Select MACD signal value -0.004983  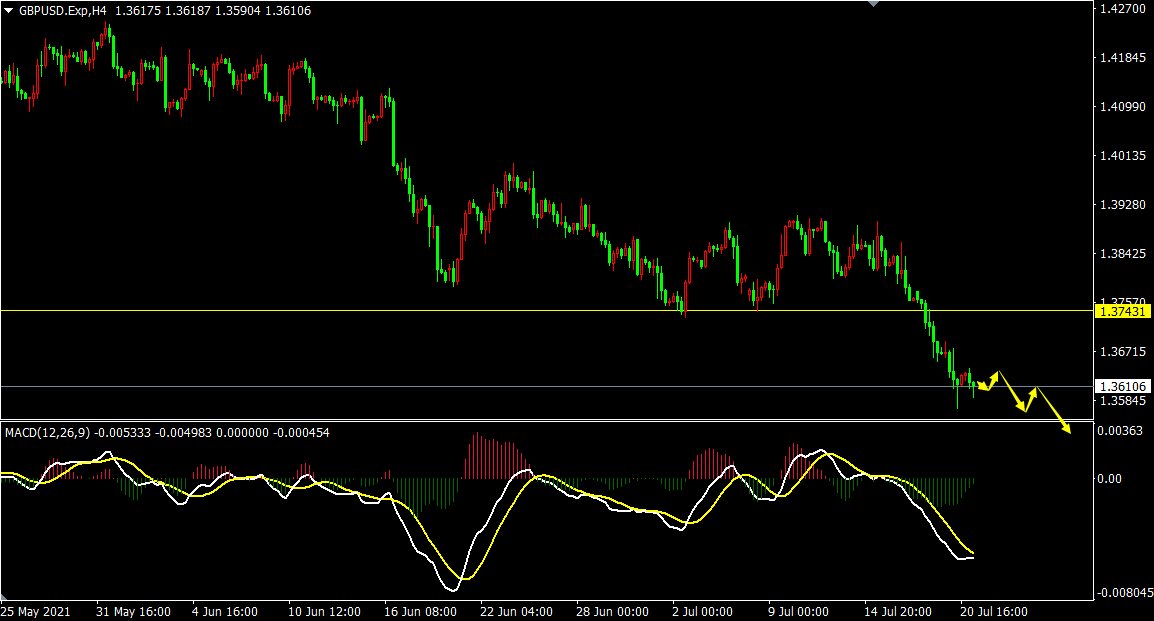[x=185, y=433]
